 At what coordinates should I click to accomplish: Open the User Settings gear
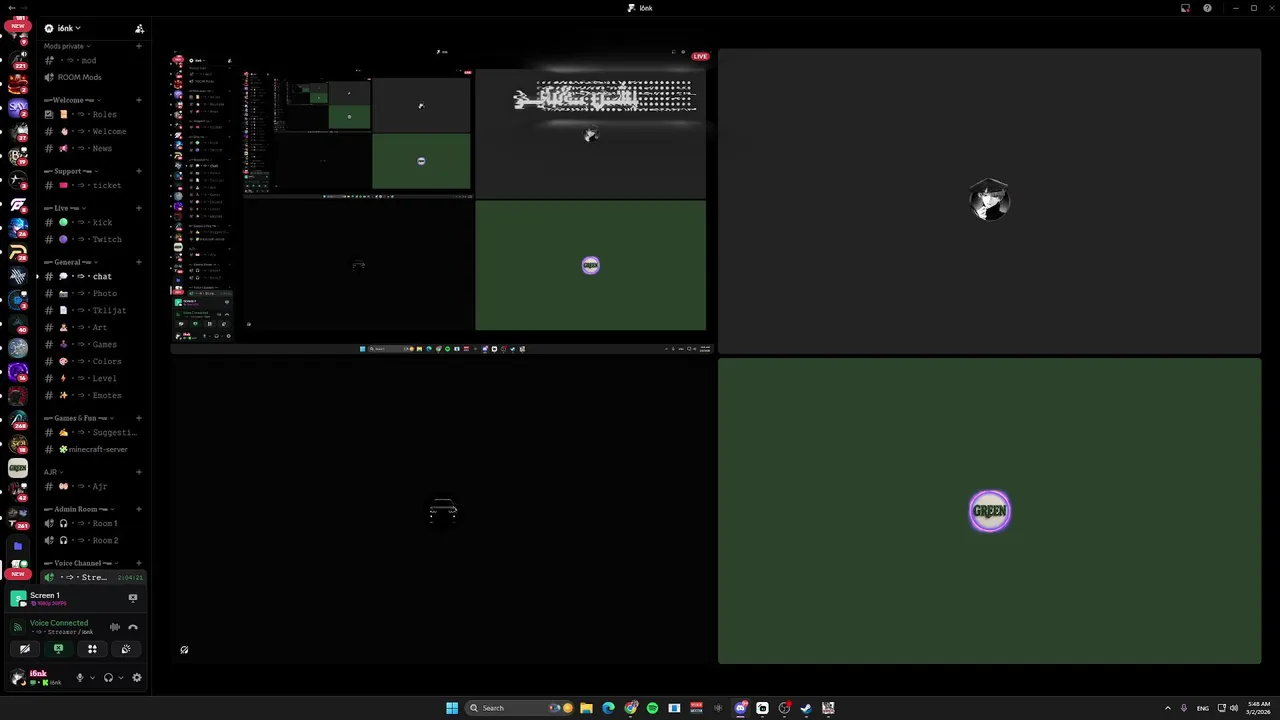coord(137,677)
